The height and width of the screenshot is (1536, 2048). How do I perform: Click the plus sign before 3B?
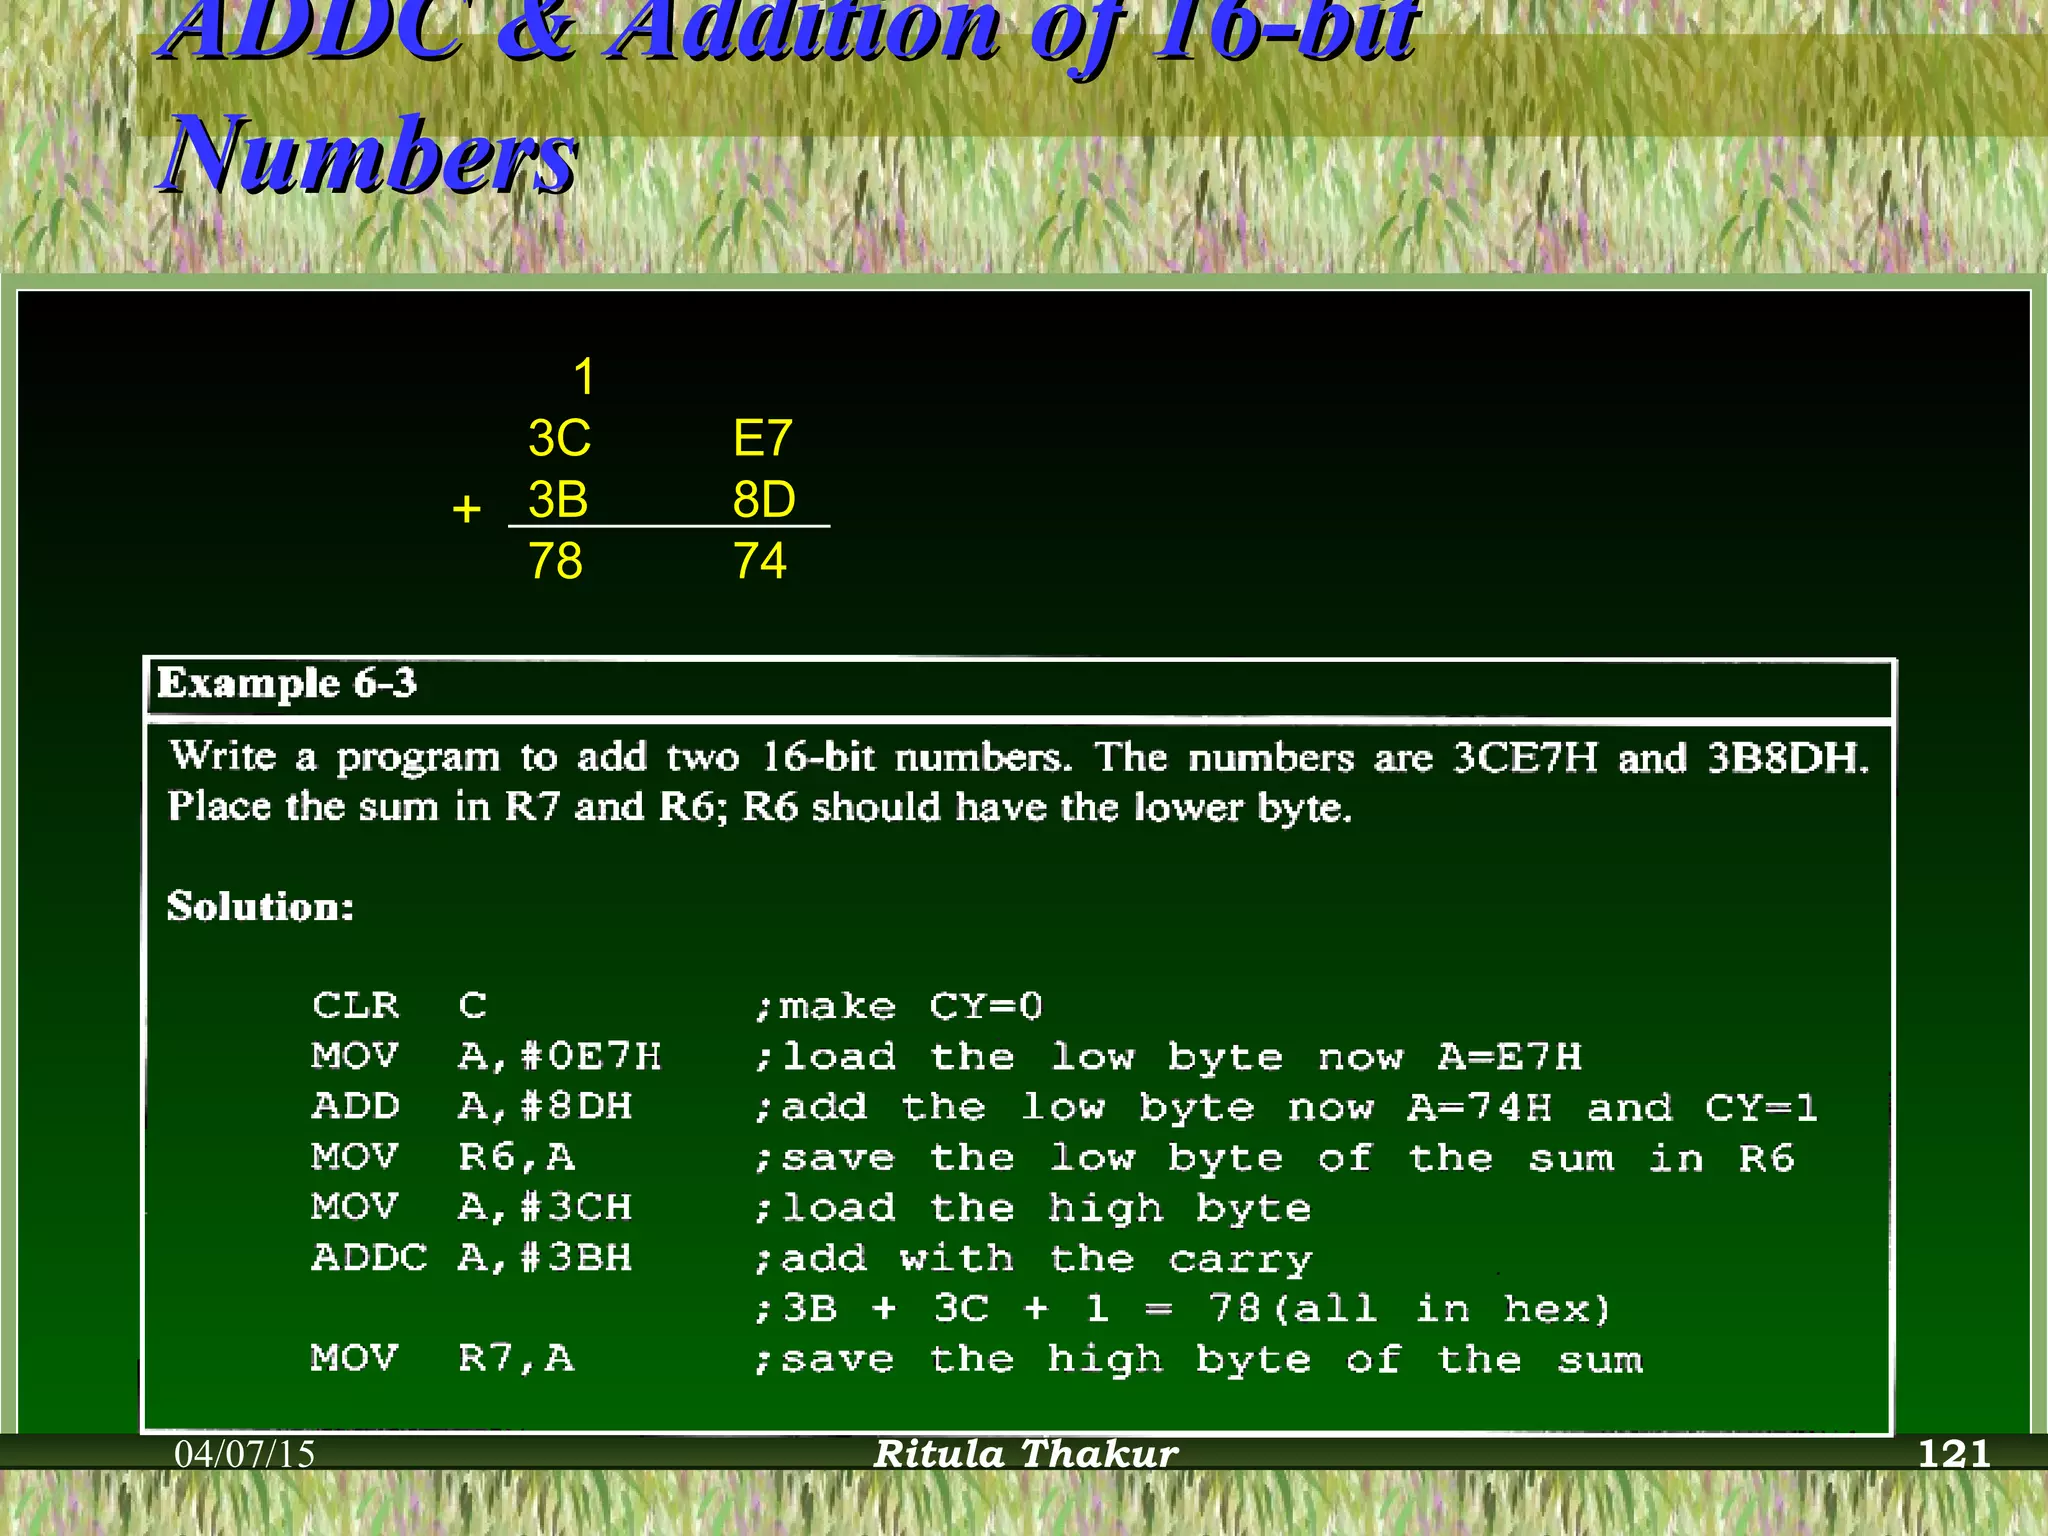point(466,510)
